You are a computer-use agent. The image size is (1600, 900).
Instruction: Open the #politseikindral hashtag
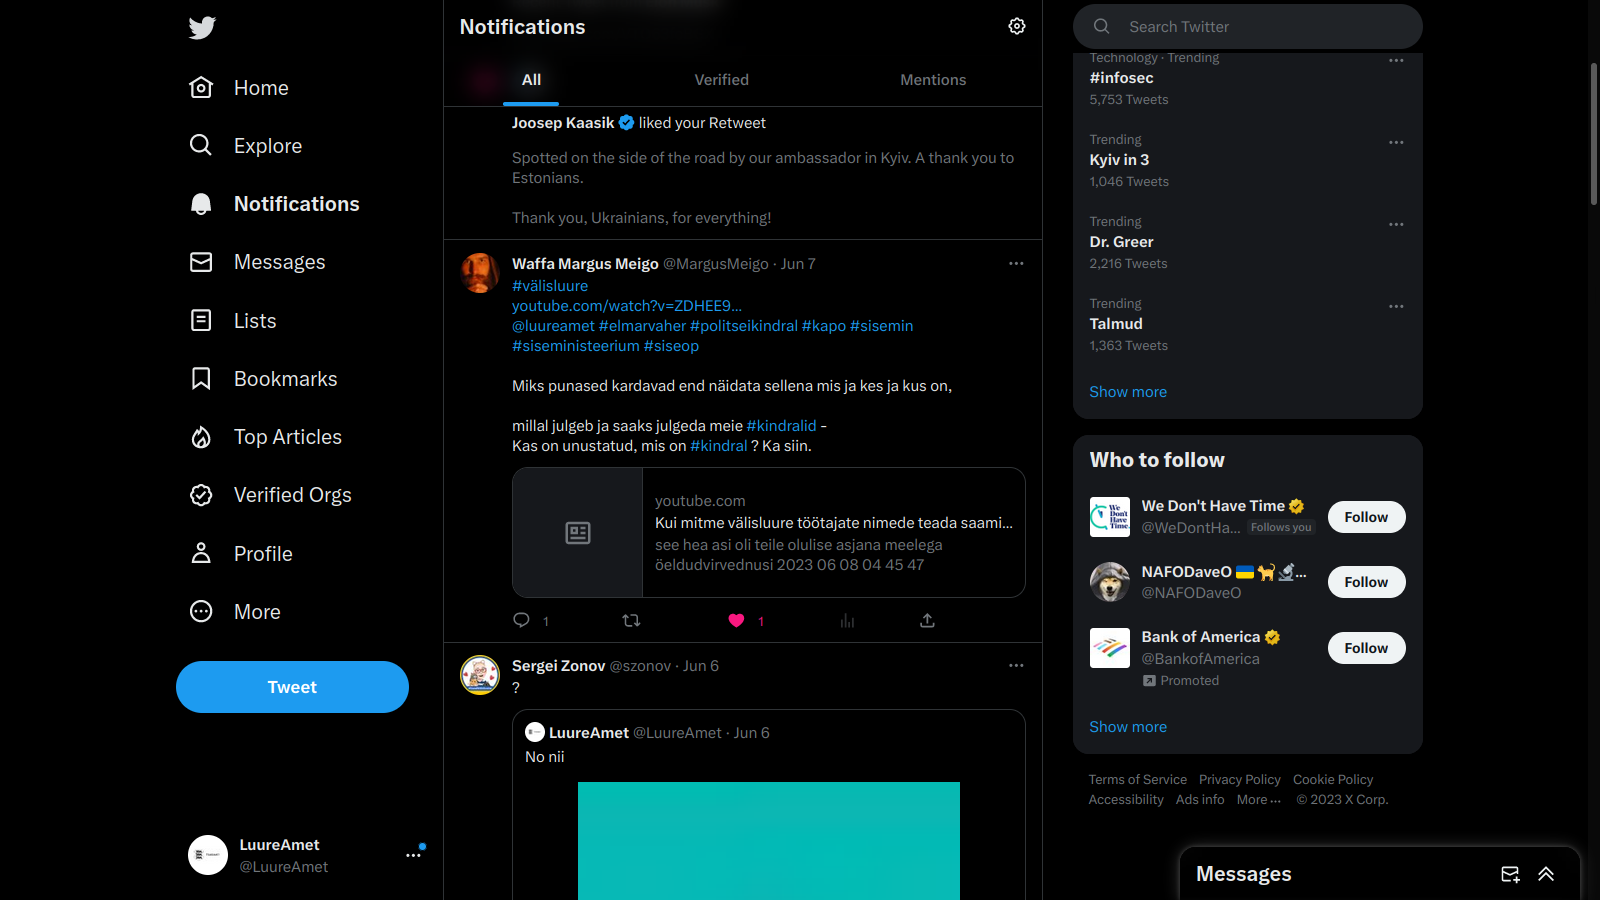pyautogui.click(x=744, y=326)
